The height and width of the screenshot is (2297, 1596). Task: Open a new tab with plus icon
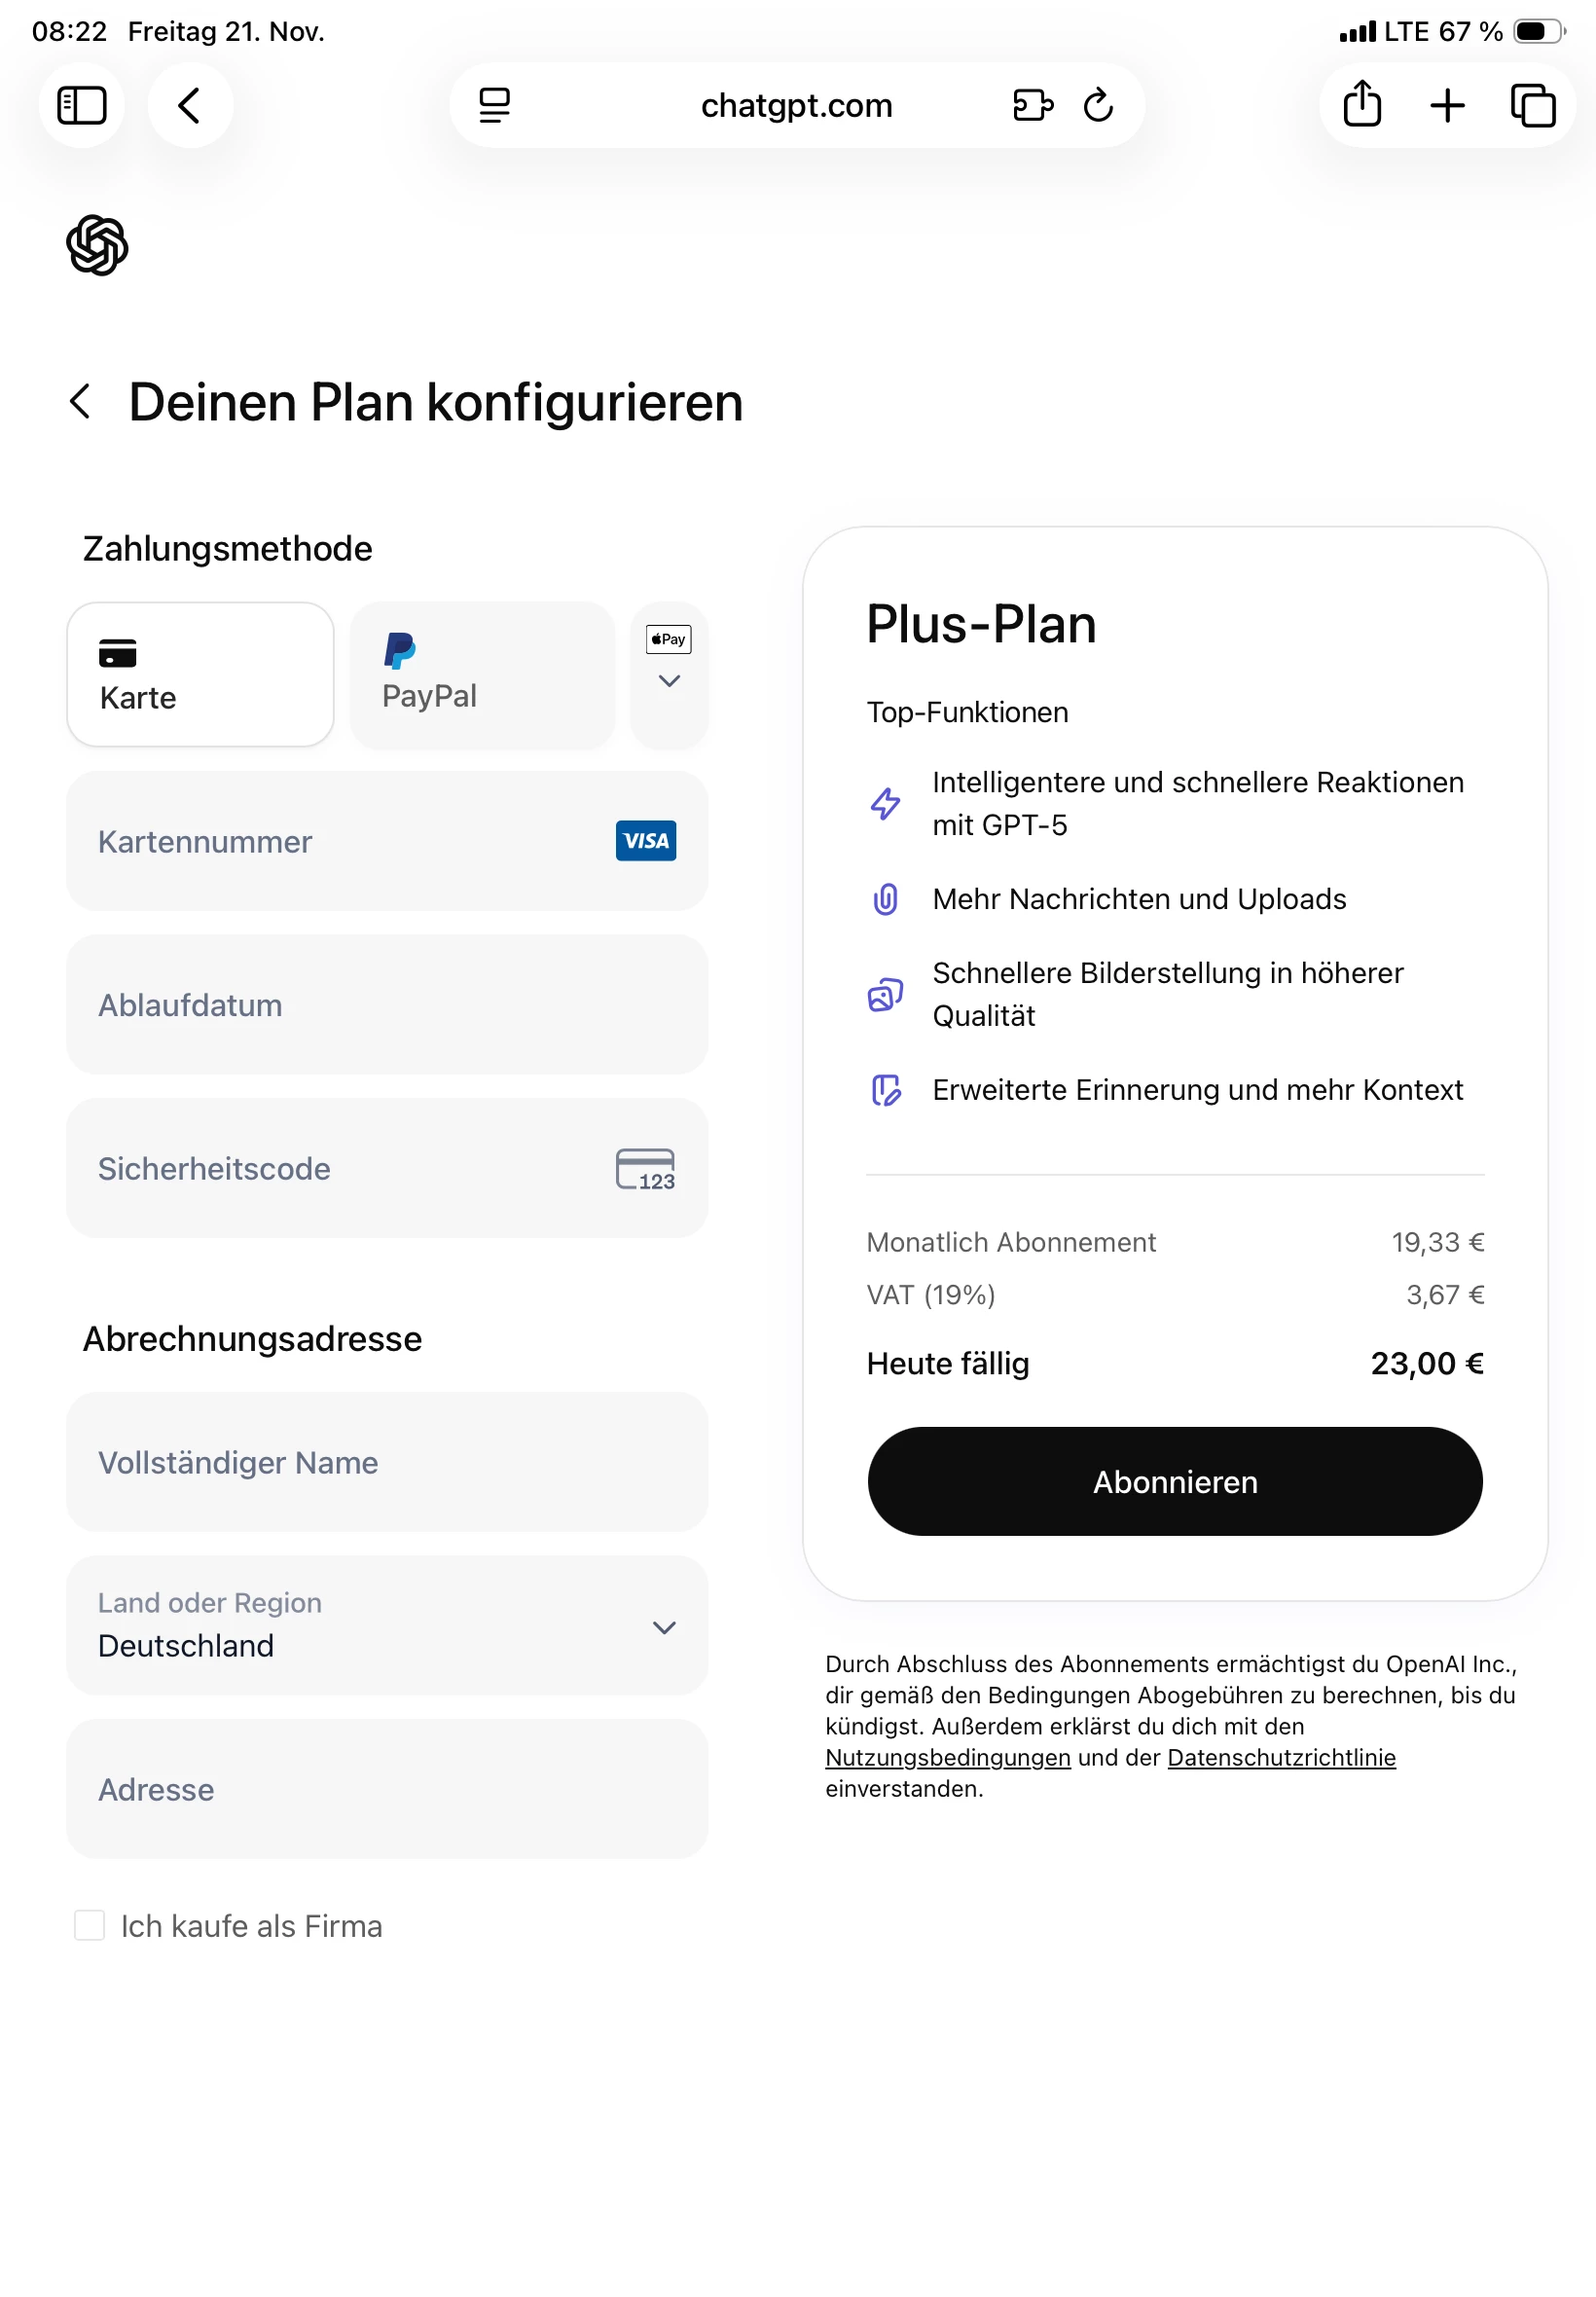(1447, 105)
